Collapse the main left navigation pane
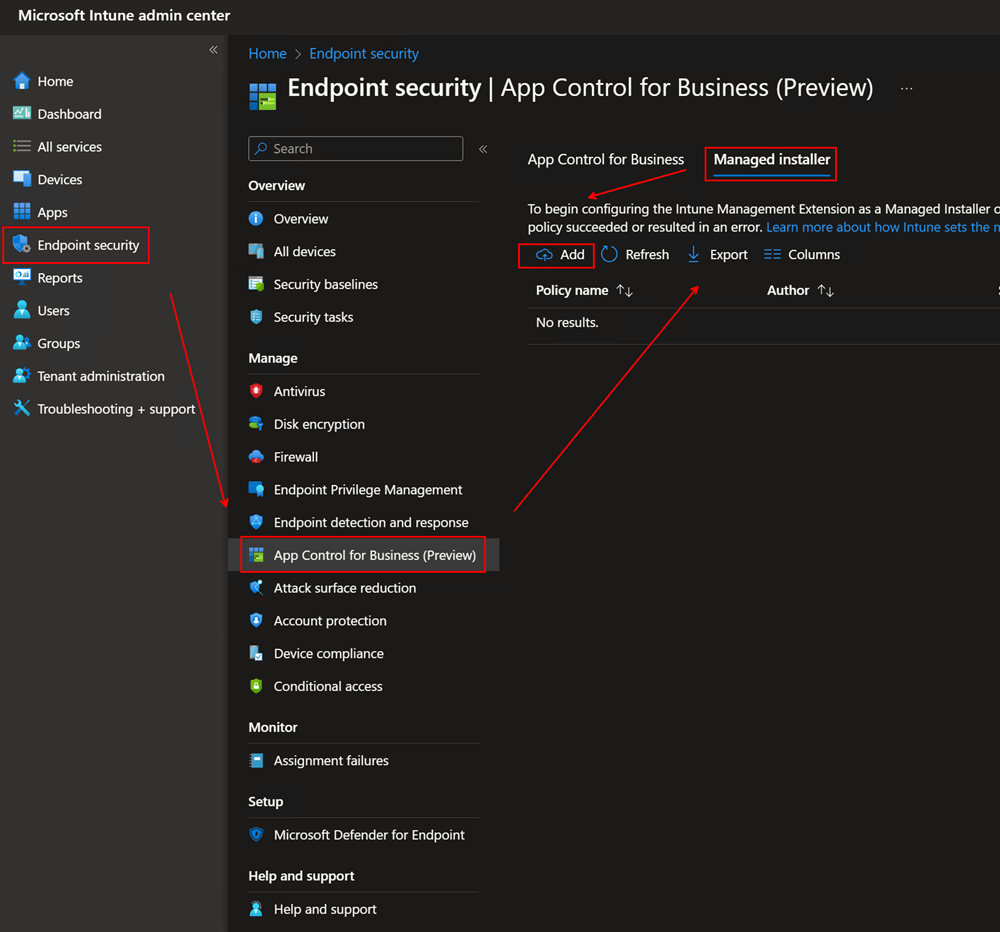The image size is (1000, 932). (214, 50)
